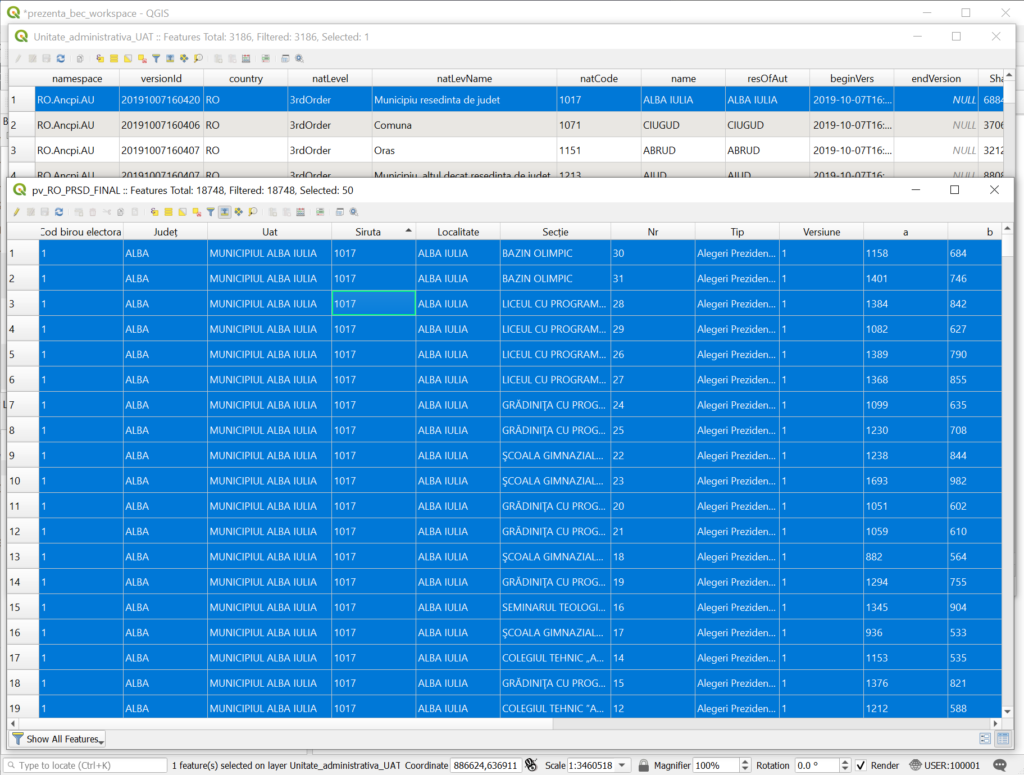Viewport: 1024px width, 775px height.
Task: Open filter/select by form in pv_RO_PRSD_FINAL
Action: pos(210,212)
